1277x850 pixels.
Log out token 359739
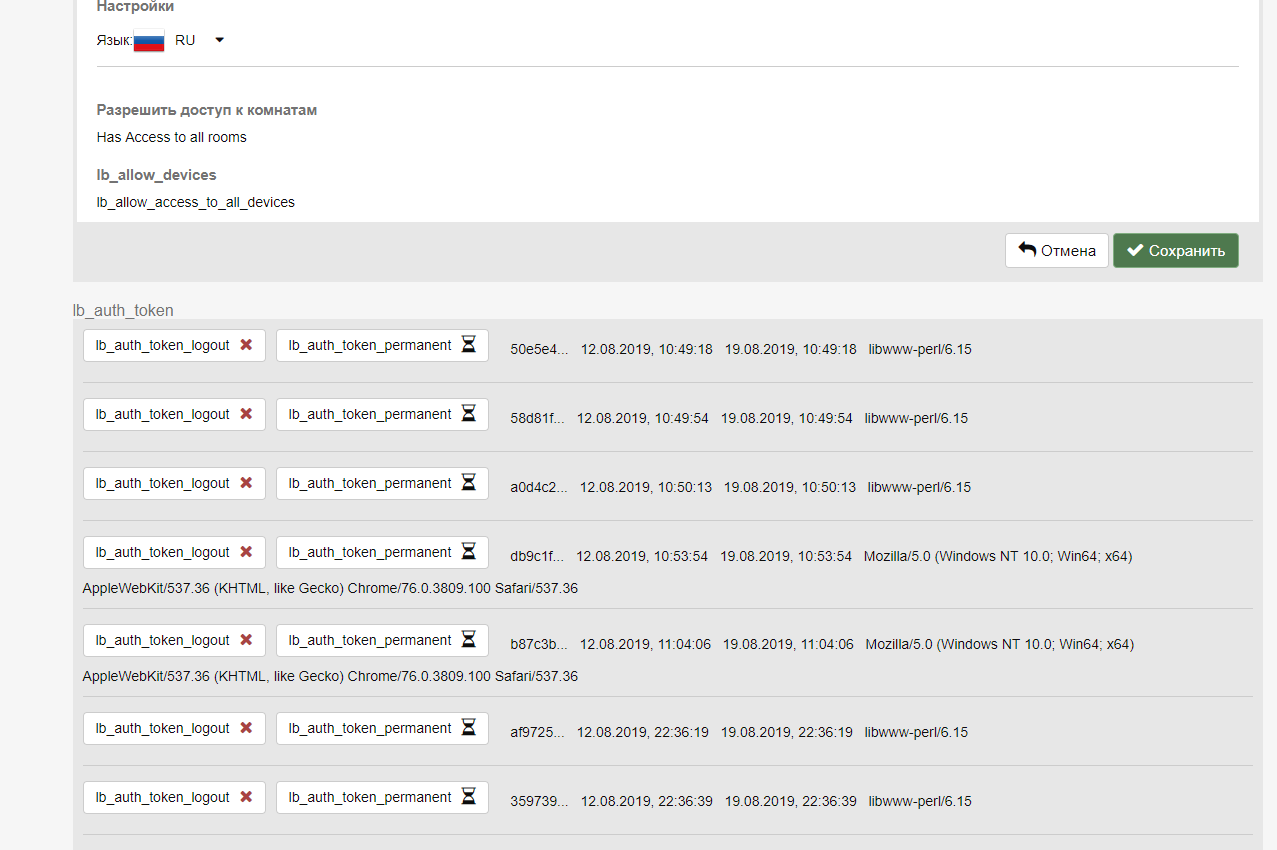click(174, 797)
